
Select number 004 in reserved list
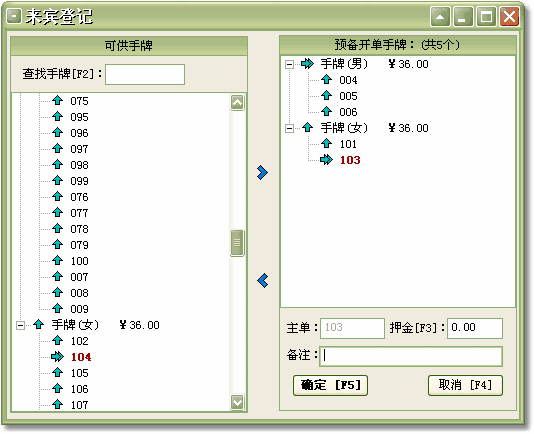coord(348,80)
